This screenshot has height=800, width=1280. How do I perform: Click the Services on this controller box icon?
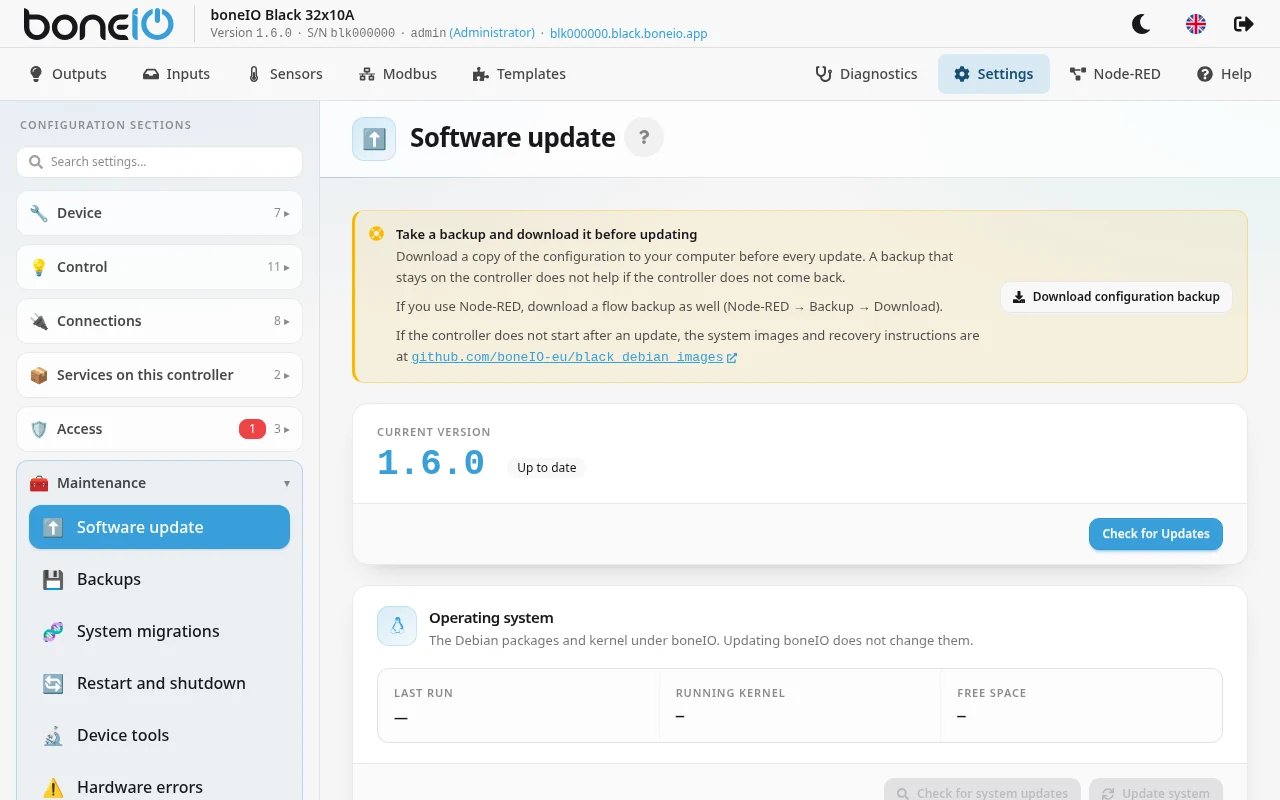coord(39,375)
